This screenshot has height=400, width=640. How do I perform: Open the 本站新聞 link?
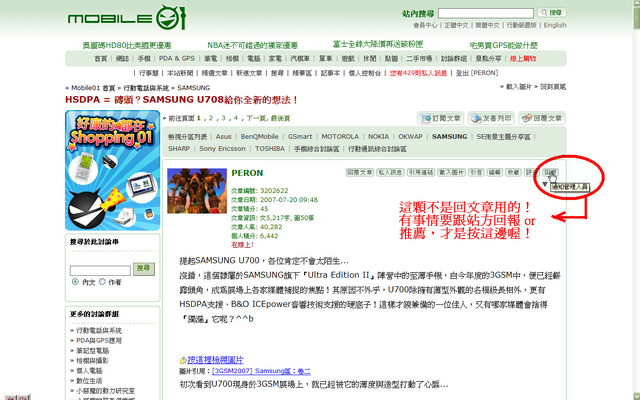[x=180, y=73]
